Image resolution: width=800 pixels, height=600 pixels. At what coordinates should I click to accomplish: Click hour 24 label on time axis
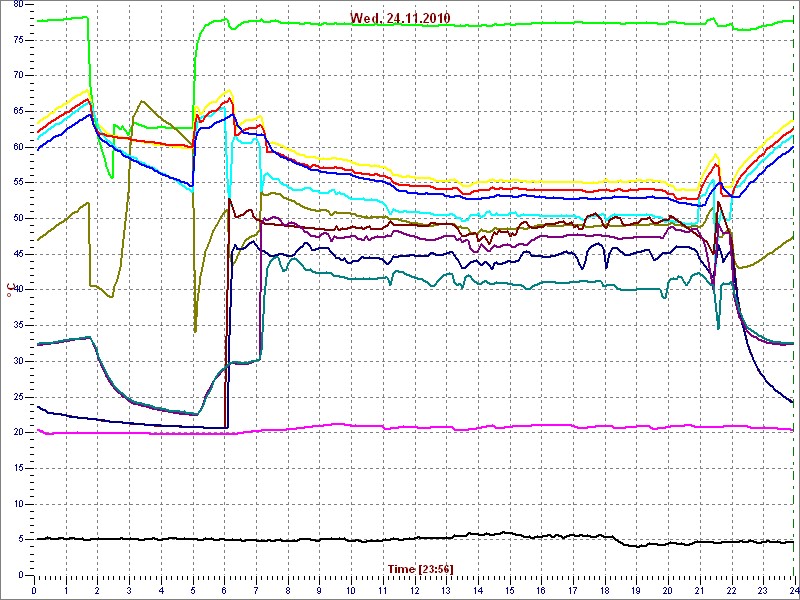point(793,590)
